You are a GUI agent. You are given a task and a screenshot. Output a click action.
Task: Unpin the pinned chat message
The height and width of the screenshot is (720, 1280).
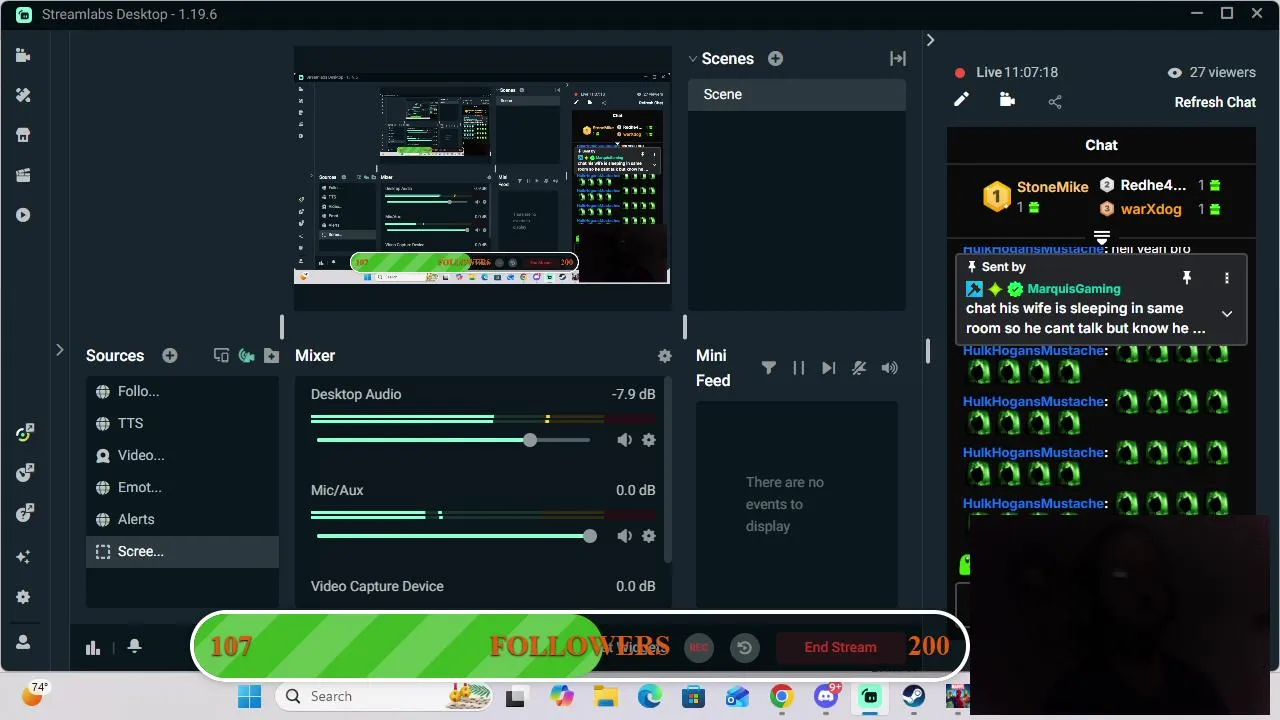click(x=1187, y=278)
